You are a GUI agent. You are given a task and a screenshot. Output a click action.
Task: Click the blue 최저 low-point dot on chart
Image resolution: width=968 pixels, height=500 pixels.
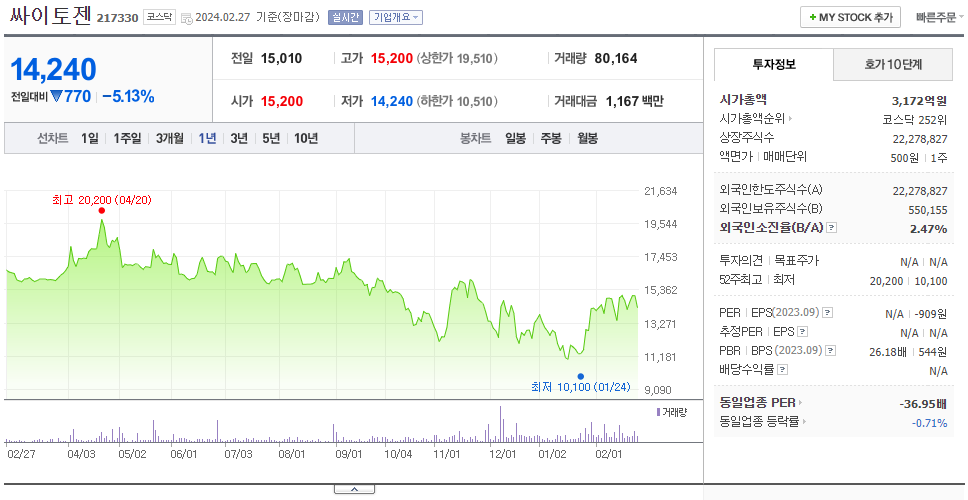point(580,376)
